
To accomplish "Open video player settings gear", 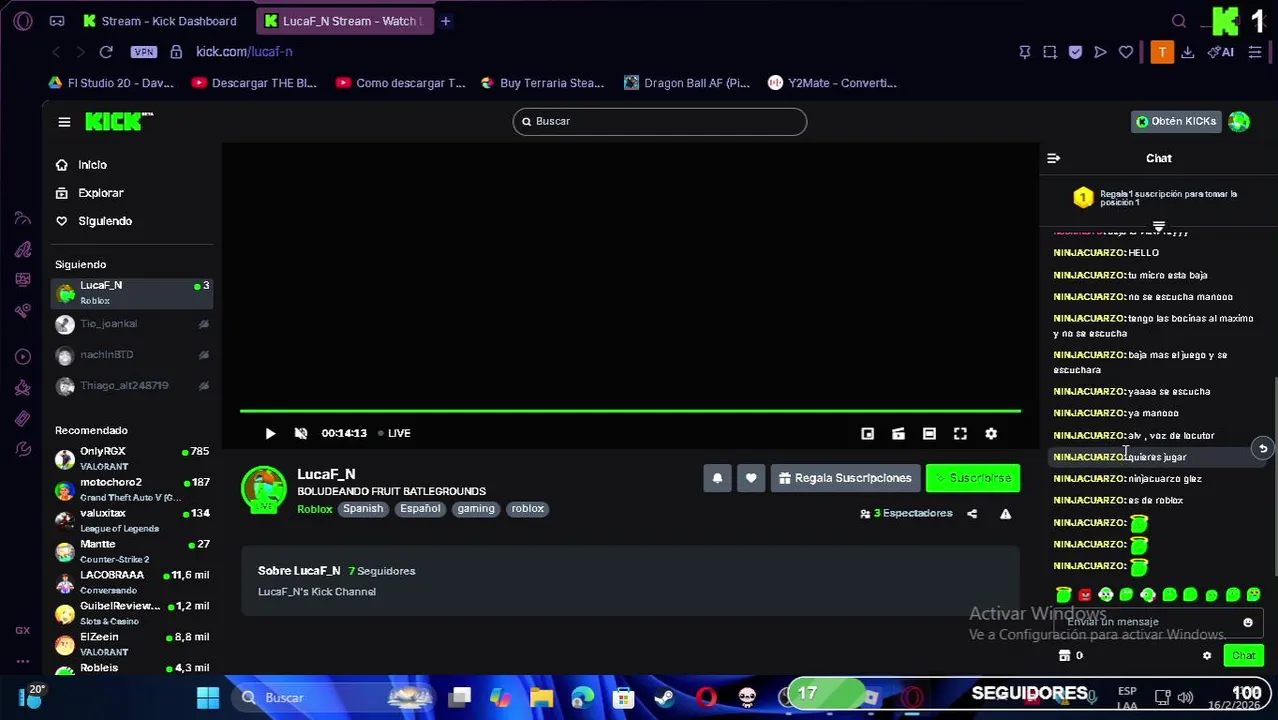I will pyautogui.click(x=991, y=433).
